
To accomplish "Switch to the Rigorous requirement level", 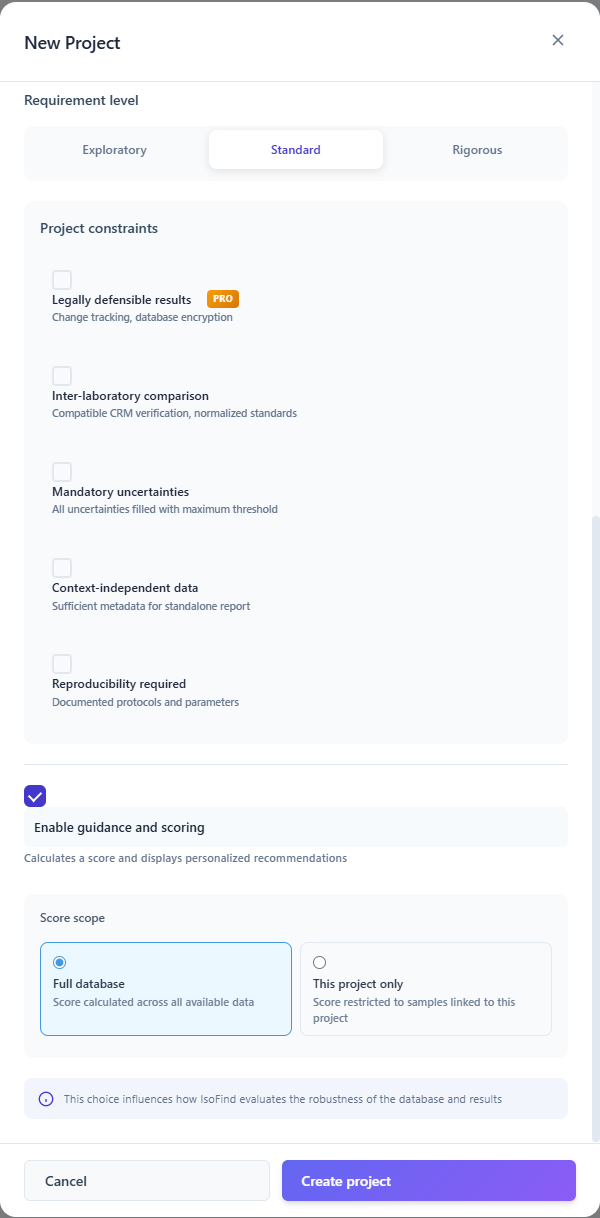I will [477, 149].
